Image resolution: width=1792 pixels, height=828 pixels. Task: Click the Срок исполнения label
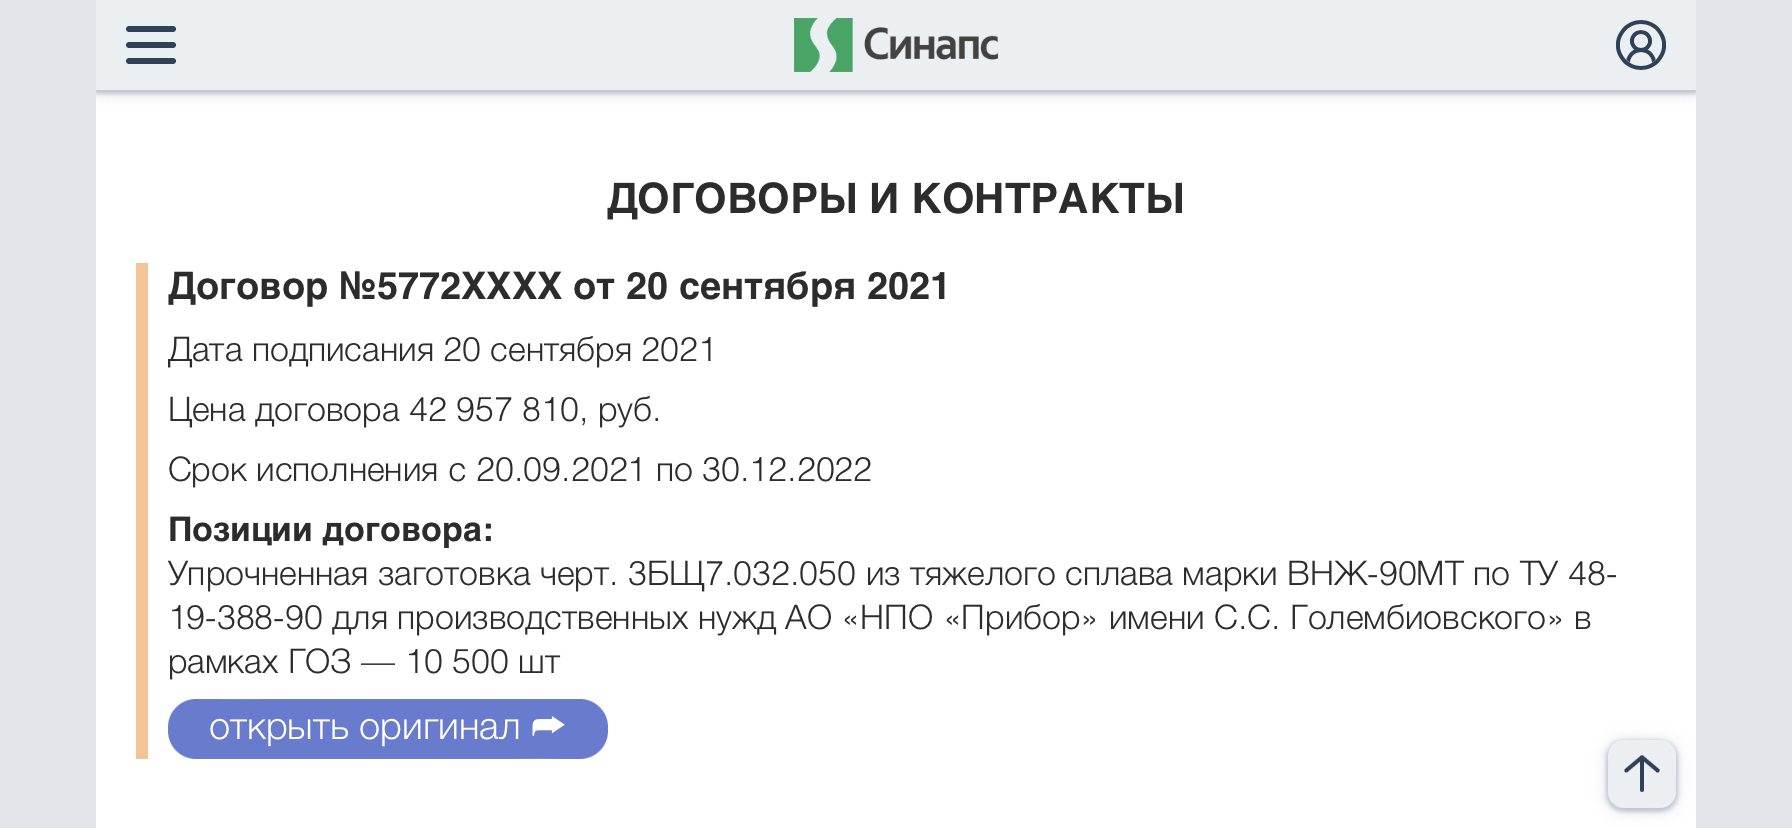point(303,470)
